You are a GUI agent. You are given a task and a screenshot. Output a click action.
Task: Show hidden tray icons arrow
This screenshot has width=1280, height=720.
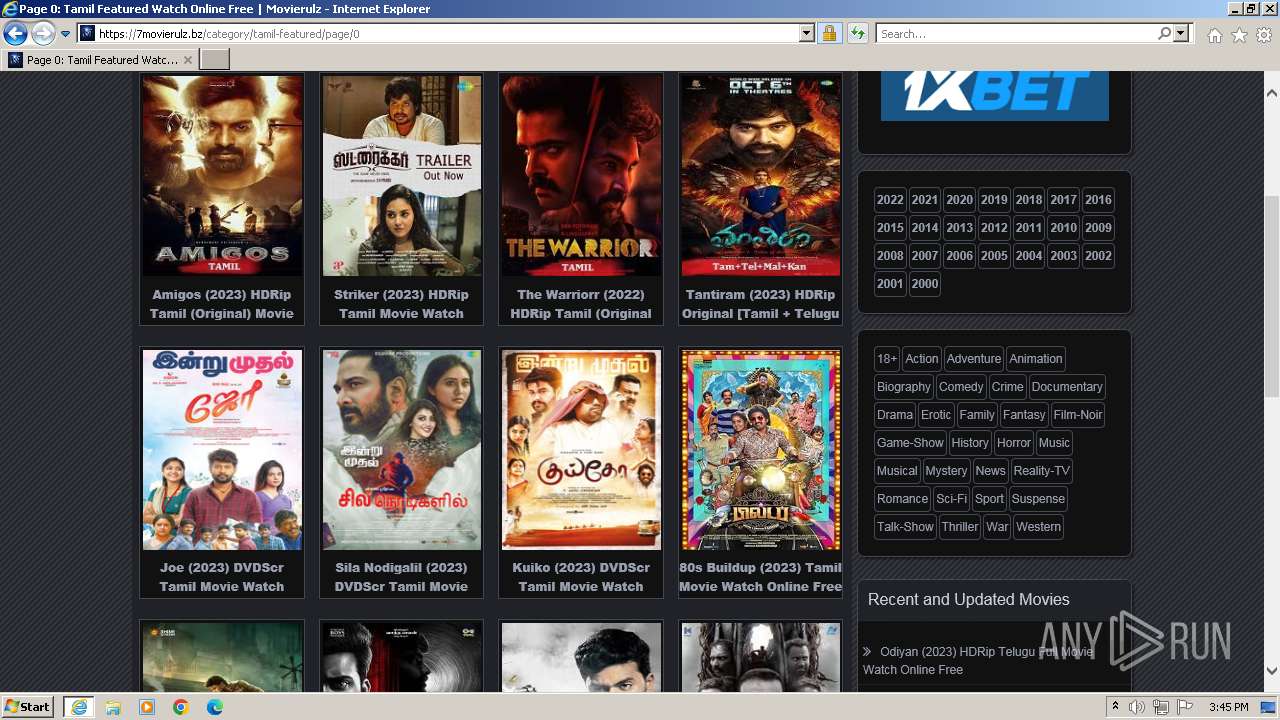coord(1115,707)
